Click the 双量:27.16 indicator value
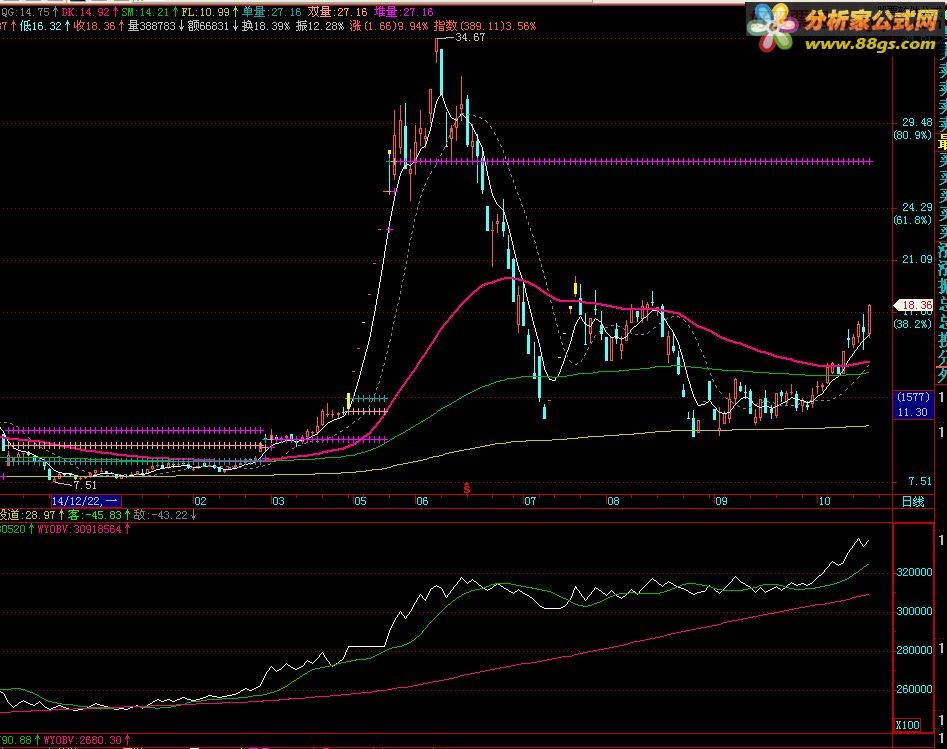Screen dimensions: 947x749 337,12
